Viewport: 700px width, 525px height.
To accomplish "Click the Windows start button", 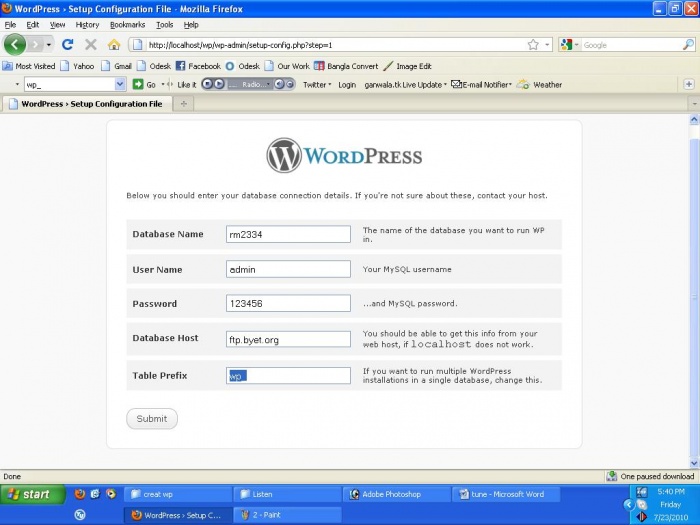I will pyautogui.click(x=33, y=494).
